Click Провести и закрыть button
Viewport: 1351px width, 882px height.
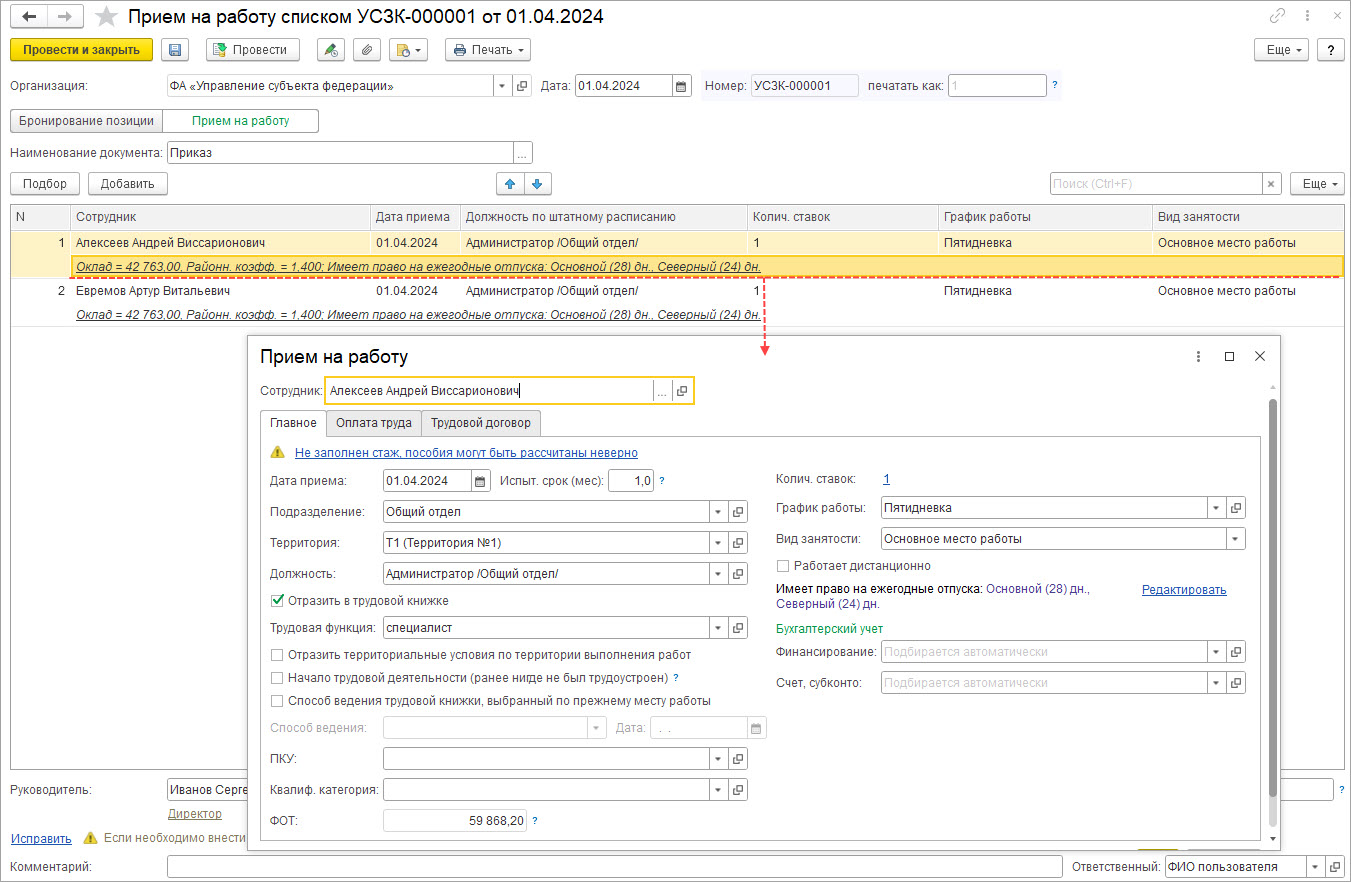pyautogui.click(x=81, y=50)
